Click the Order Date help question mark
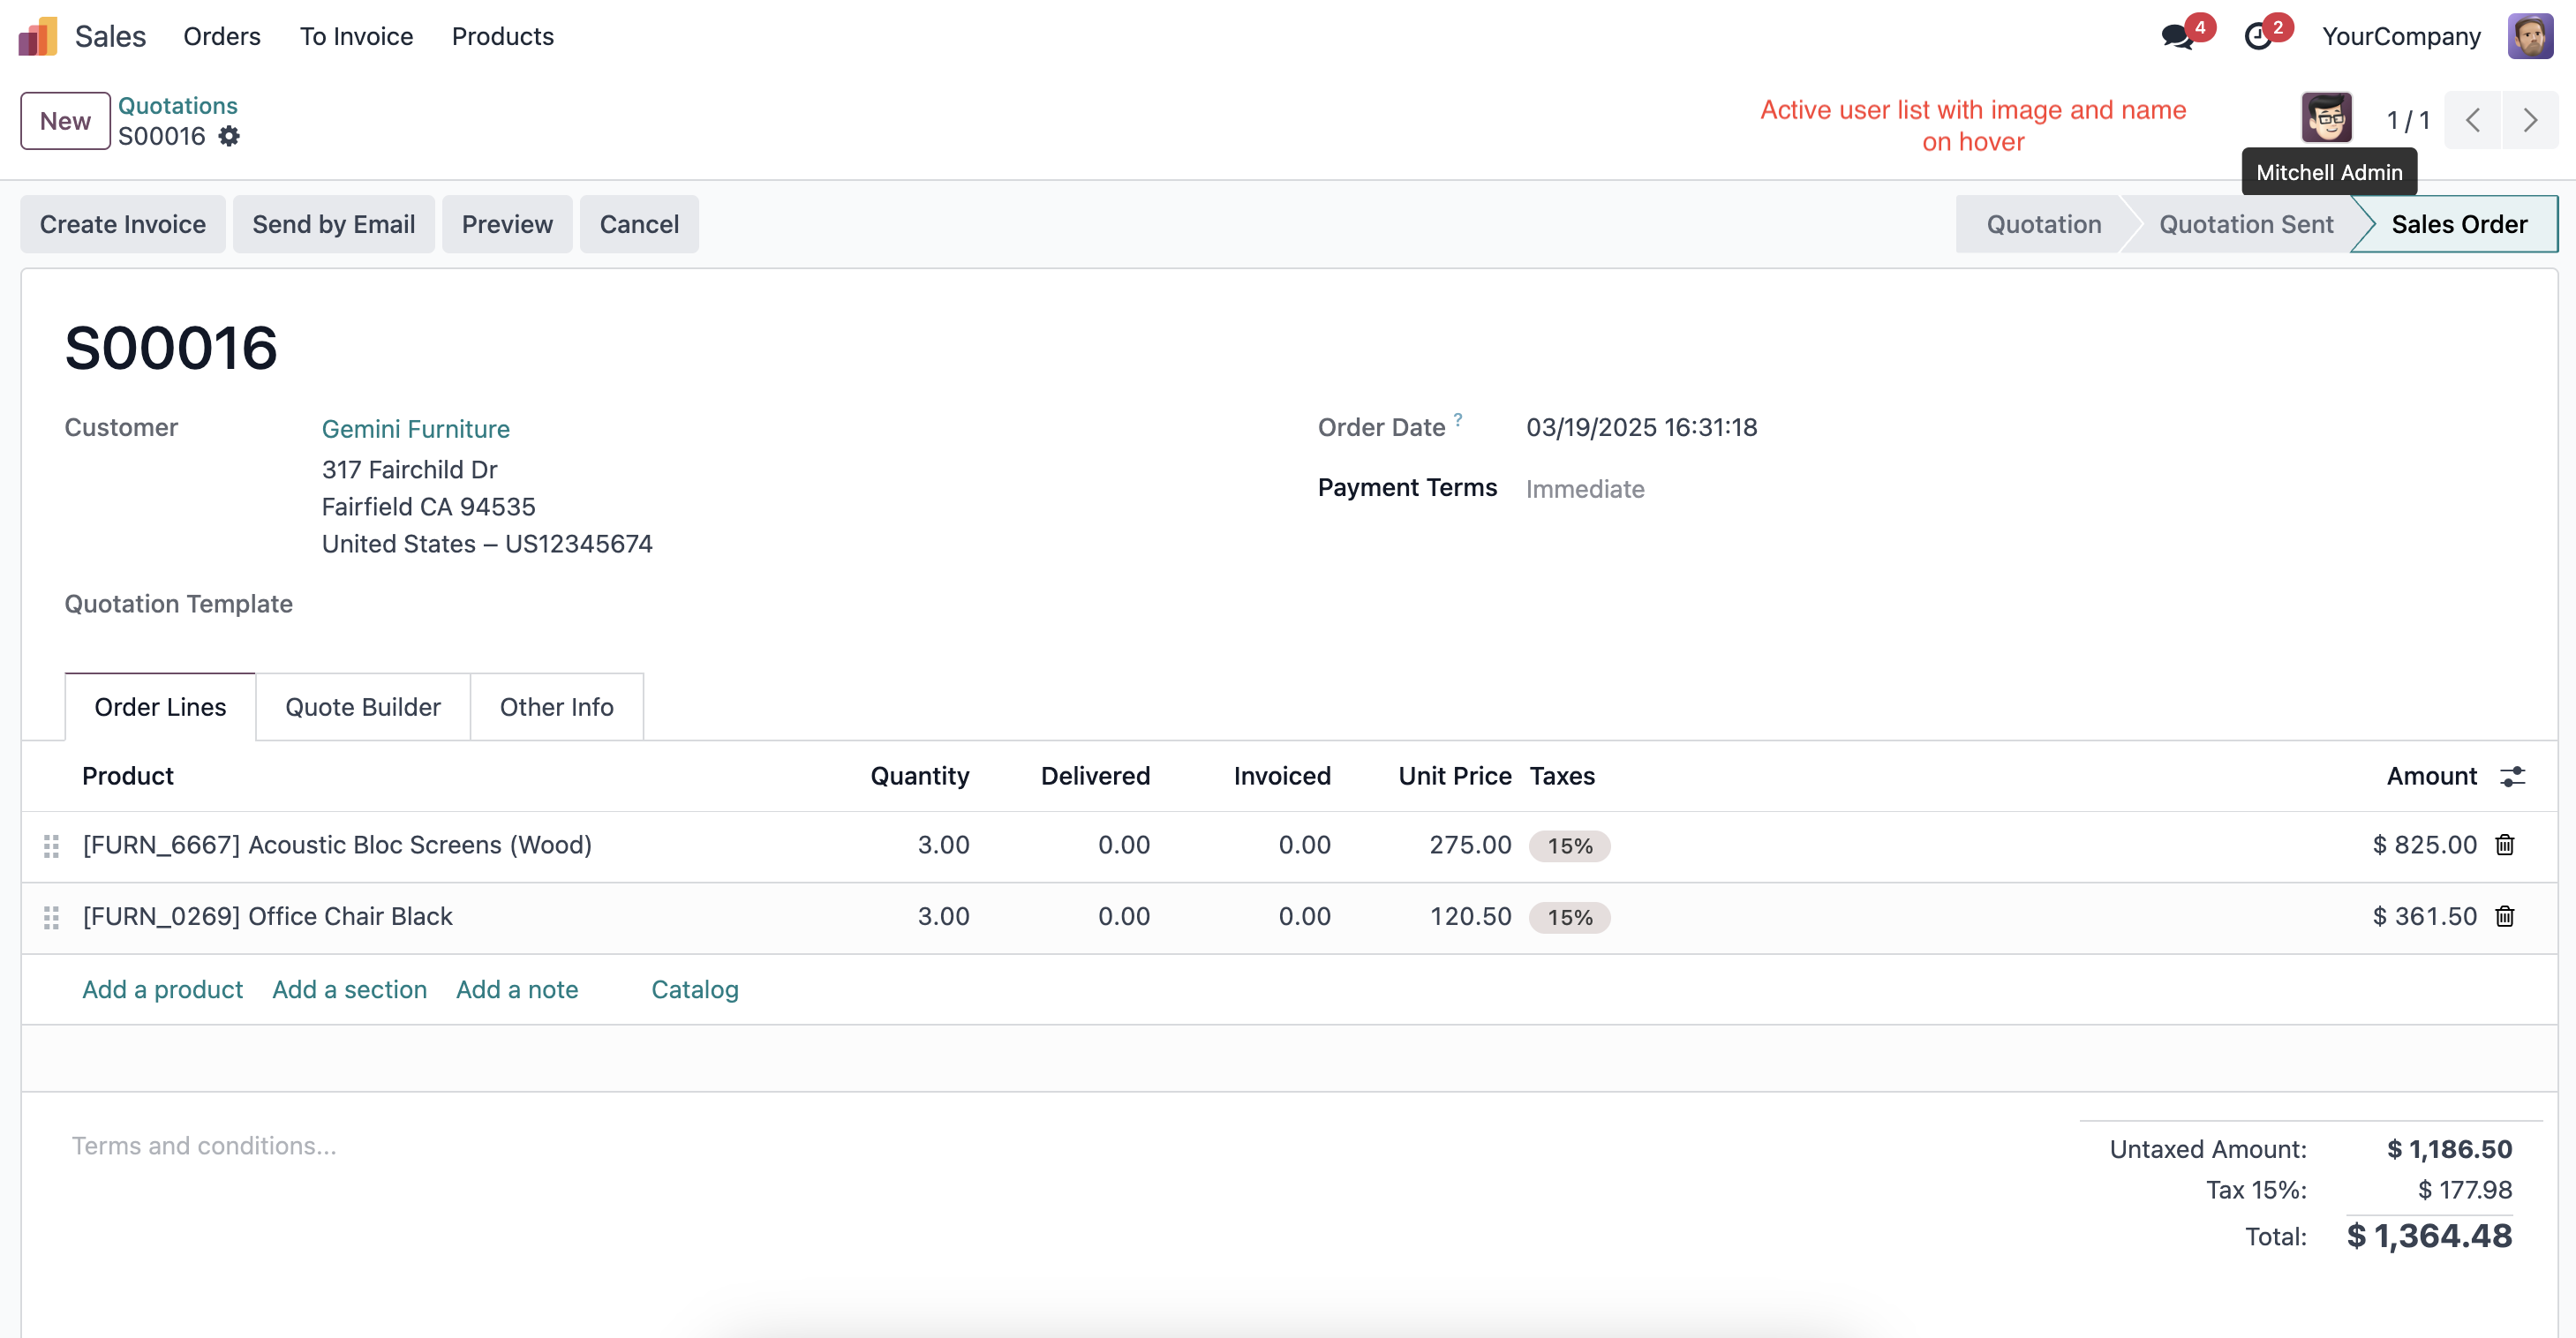Viewport: 2576px width, 1338px height. pyautogui.click(x=1458, y=419)
